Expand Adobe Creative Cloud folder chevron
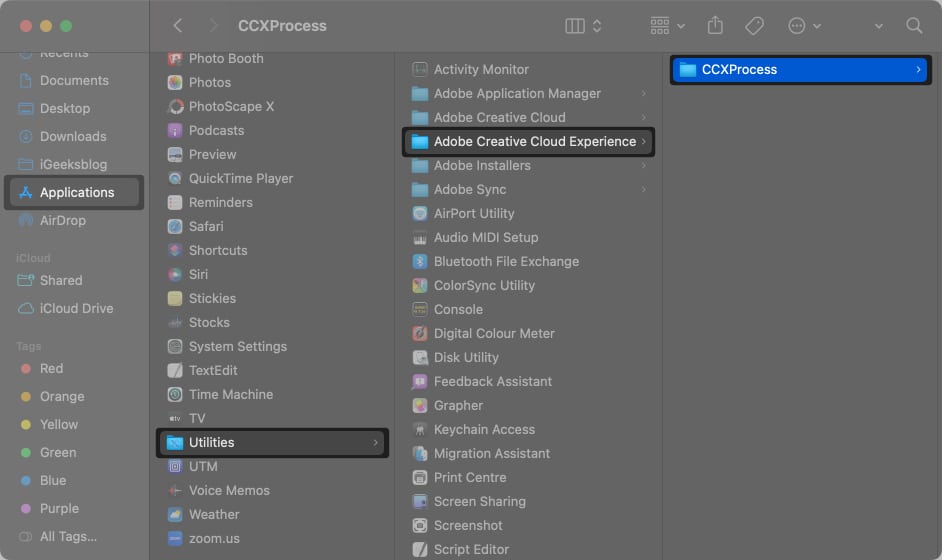The image size is (942, 560). tap(643, 118)
